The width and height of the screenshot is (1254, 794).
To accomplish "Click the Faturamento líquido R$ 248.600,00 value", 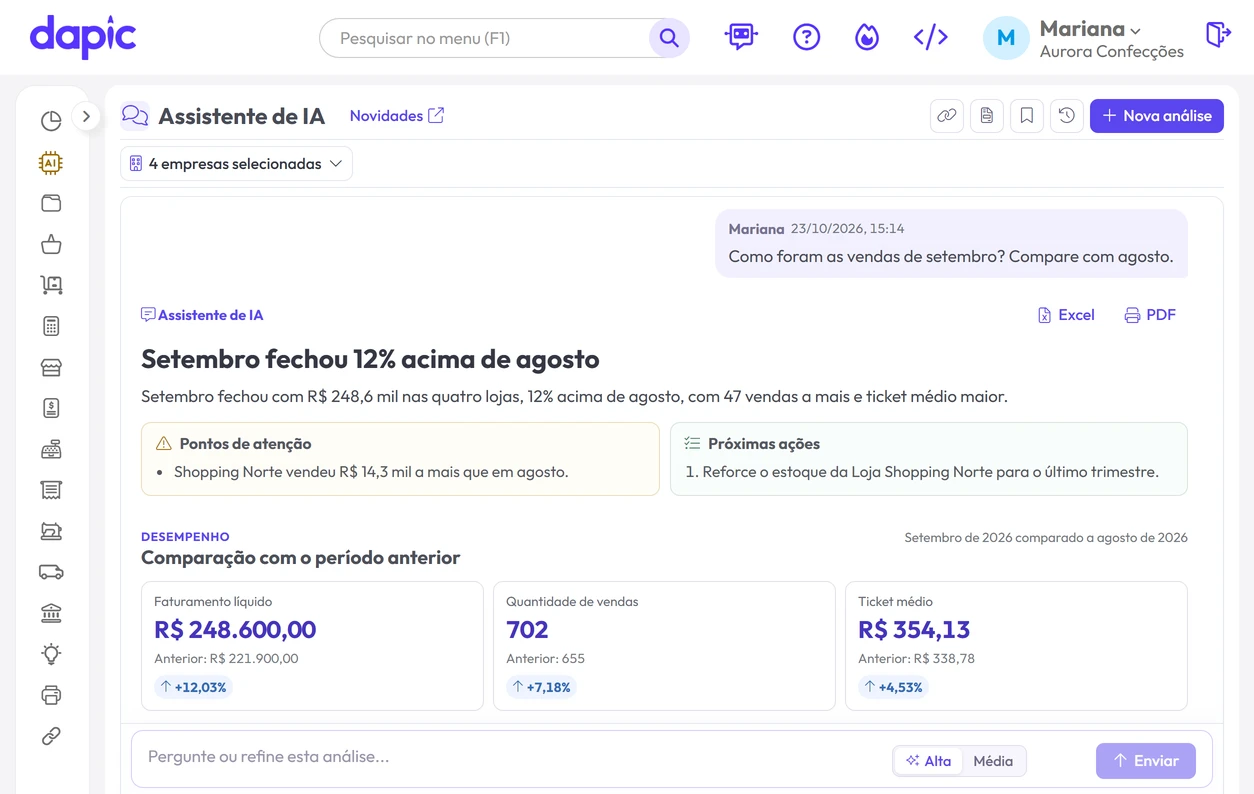I will [x=235, y=630].
